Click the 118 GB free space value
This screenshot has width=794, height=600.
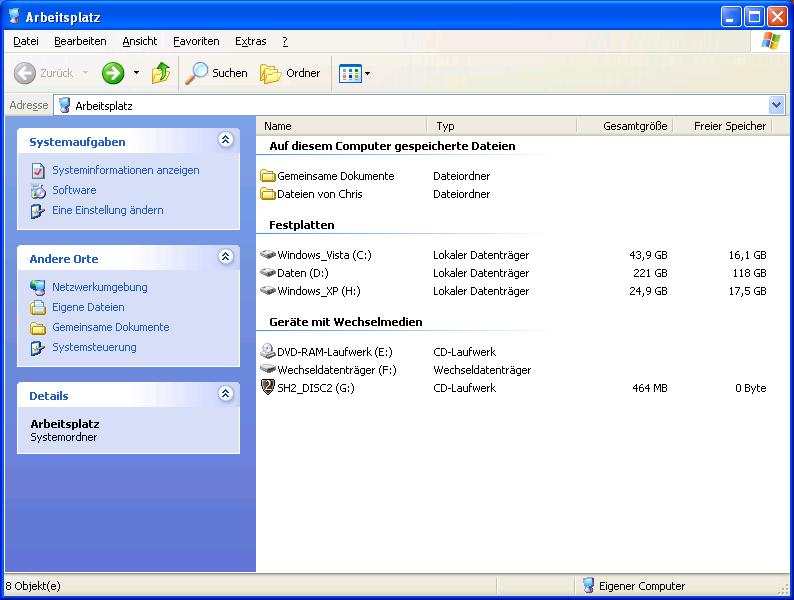point(749,273)
